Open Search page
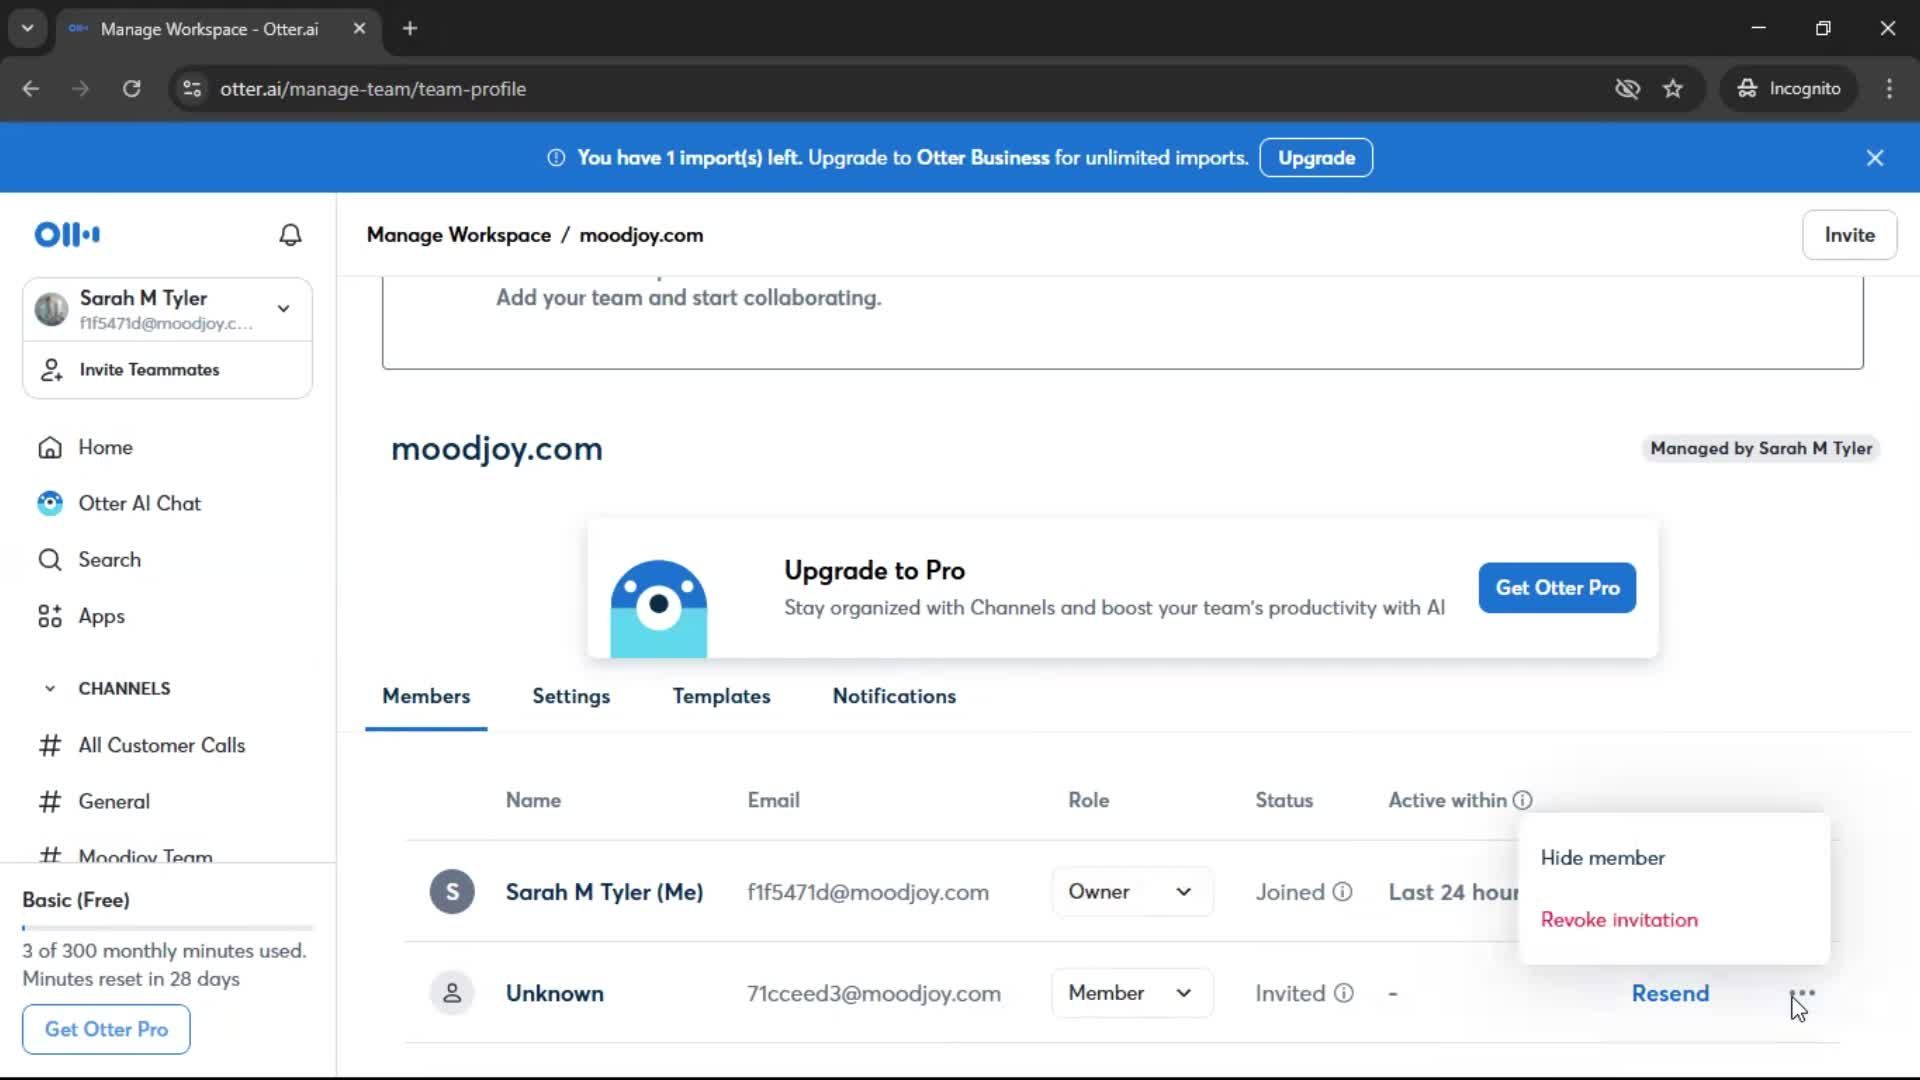Image resolution: width=1920 pixels, height=1080 pixels. [109, 560]
